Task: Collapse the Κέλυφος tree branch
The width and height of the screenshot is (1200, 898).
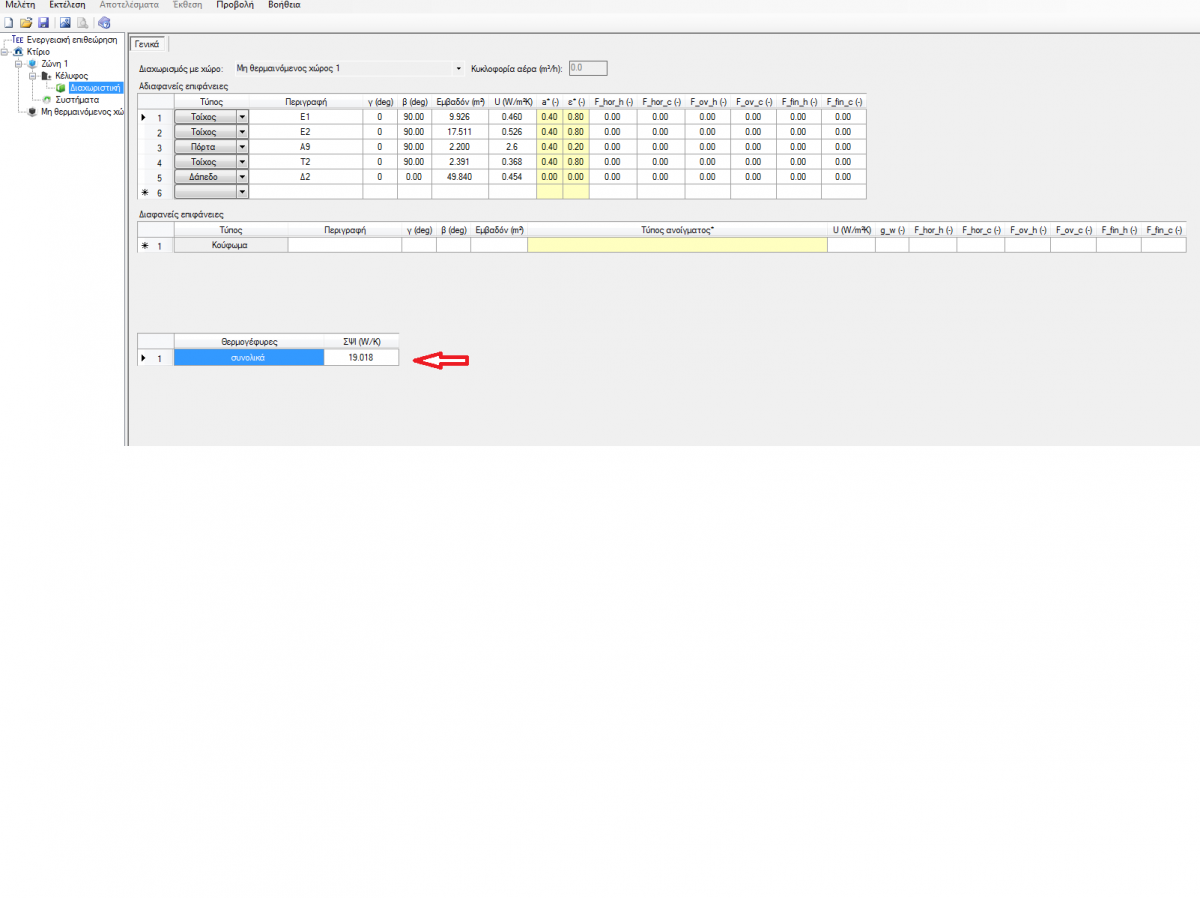Action: [x=33, y=76]
